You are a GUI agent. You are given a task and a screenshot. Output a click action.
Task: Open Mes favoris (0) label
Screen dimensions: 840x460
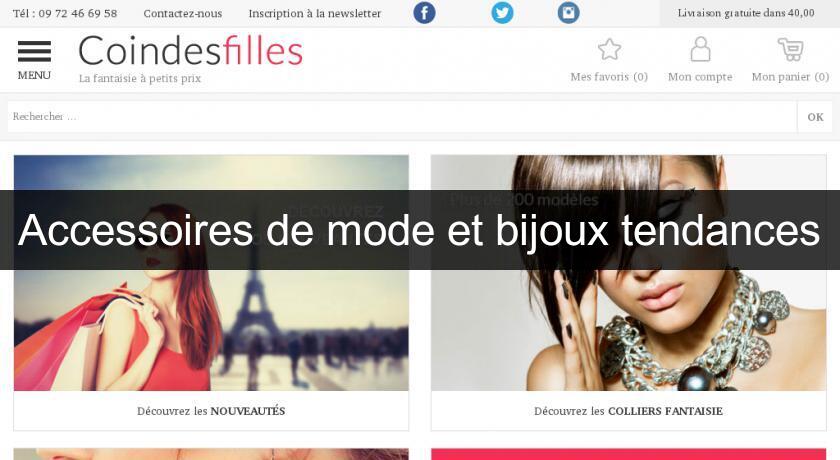pos(609,77)
